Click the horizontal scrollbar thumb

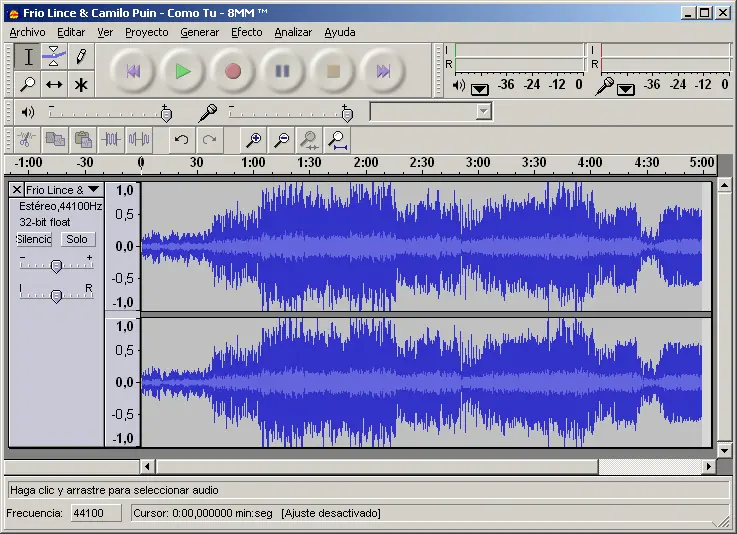pos(377,466)
